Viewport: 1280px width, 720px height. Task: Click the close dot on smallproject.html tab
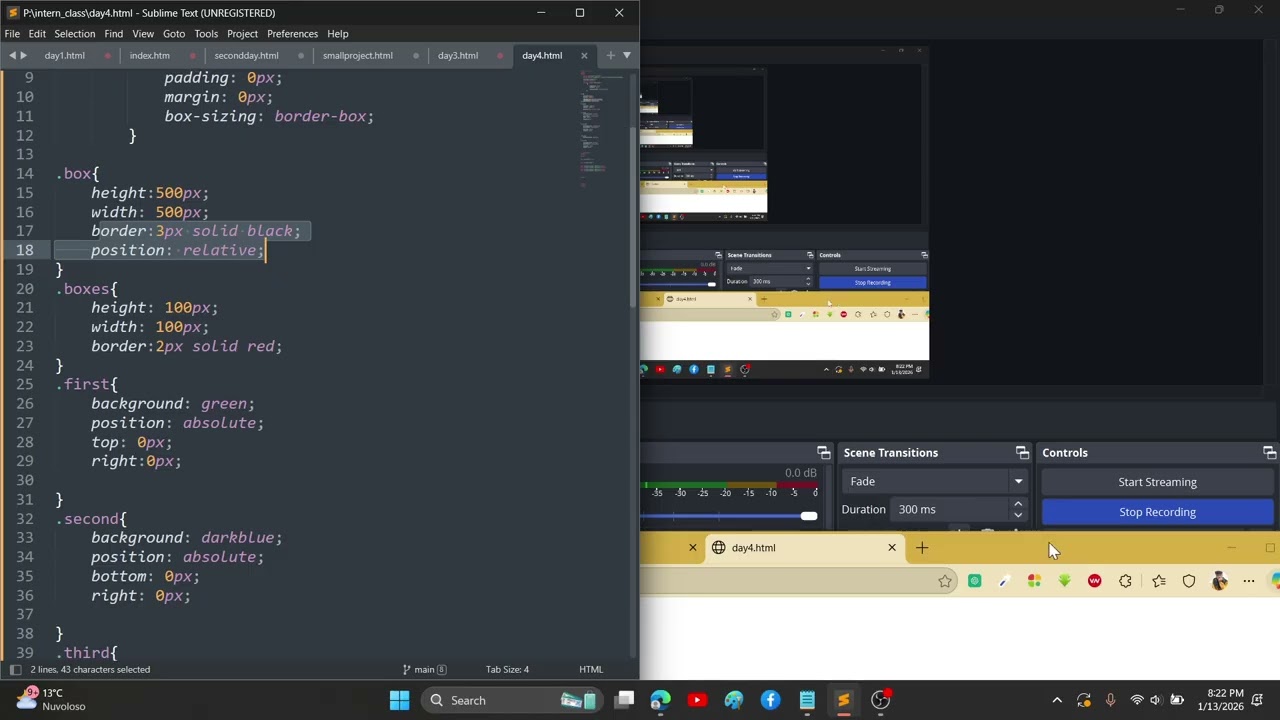(415, 55)
